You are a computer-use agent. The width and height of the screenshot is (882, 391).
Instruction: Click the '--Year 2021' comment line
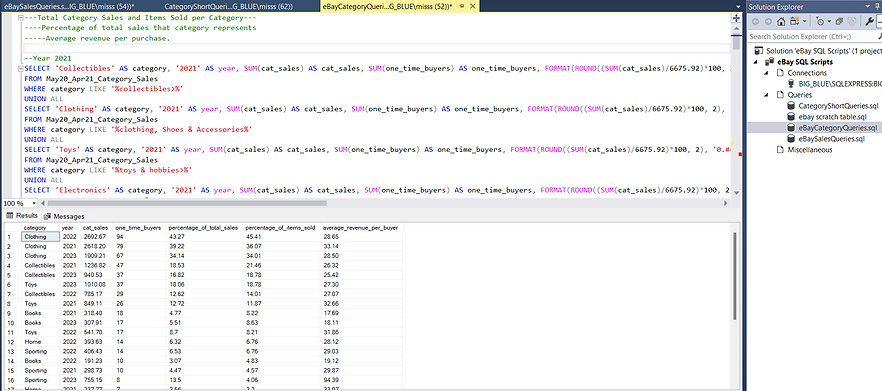point(48,58)
